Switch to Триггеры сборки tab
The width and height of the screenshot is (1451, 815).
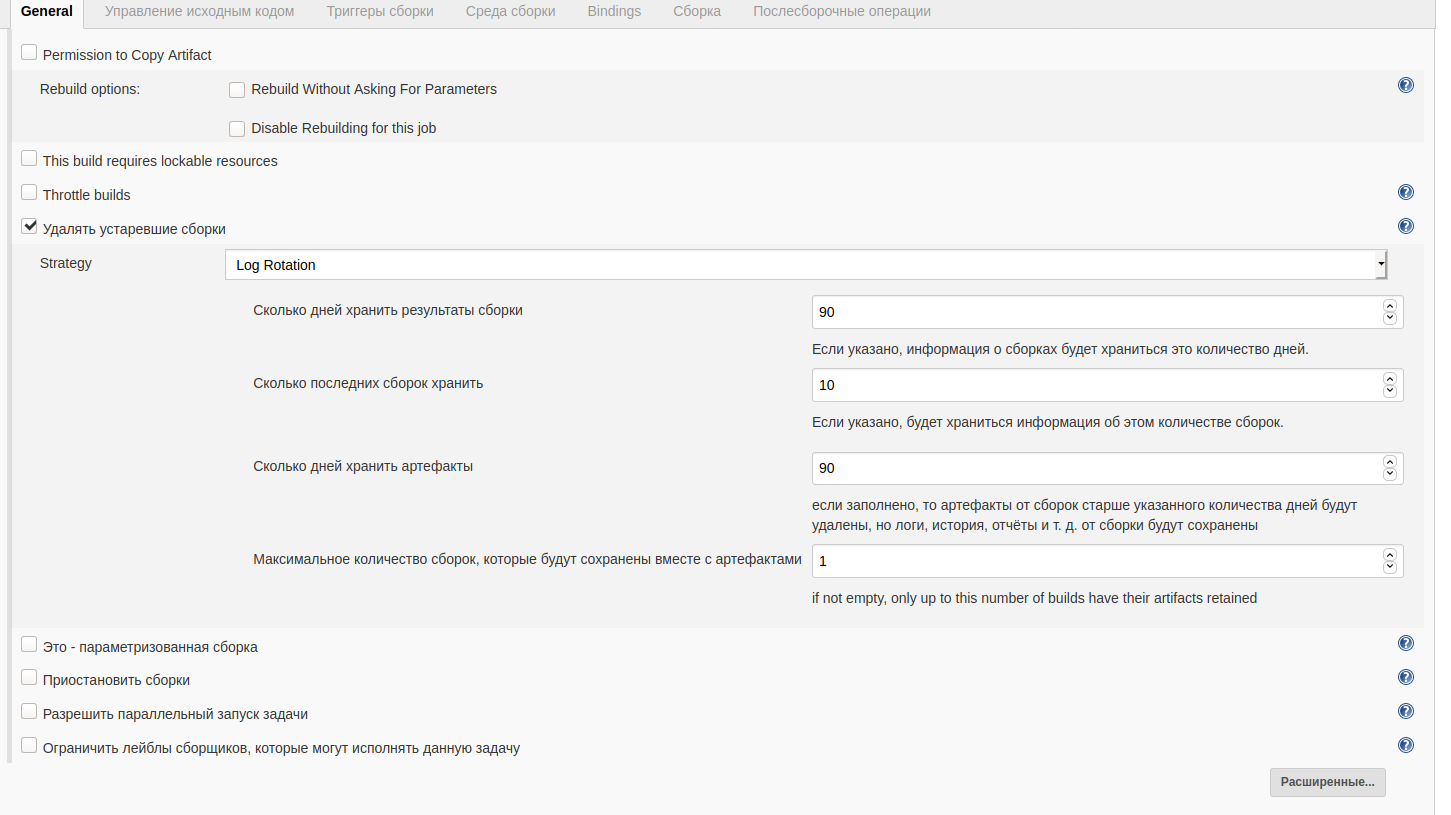coord(380,12)
